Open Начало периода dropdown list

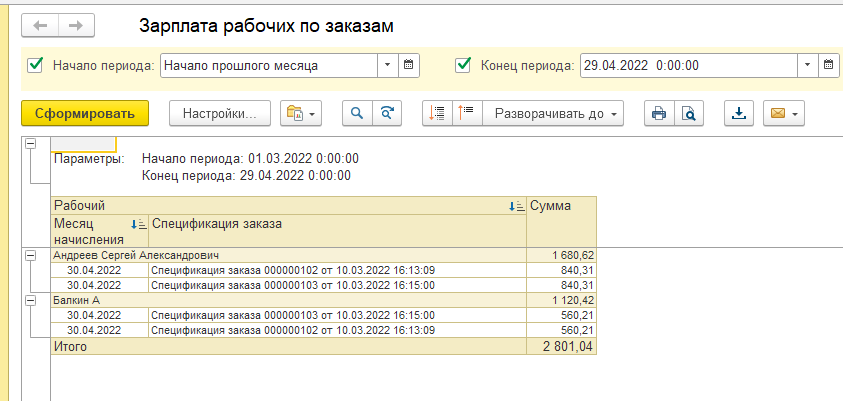click(388, 66)
